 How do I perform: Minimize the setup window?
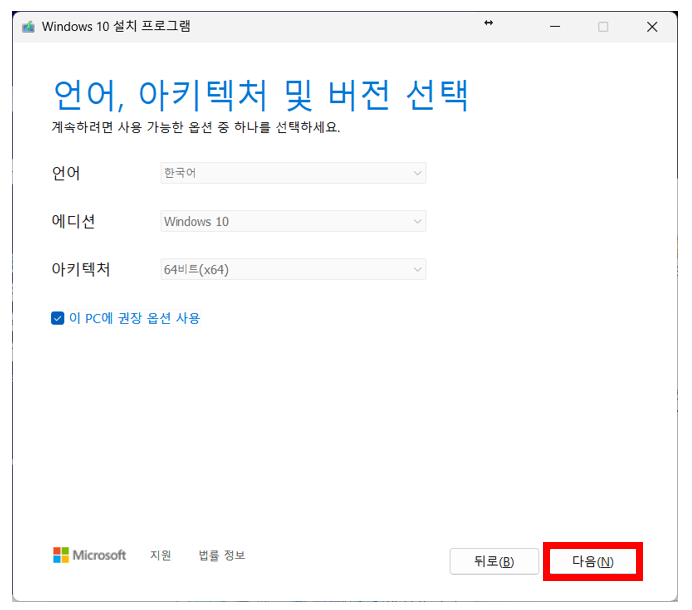[x=555, y=27]
